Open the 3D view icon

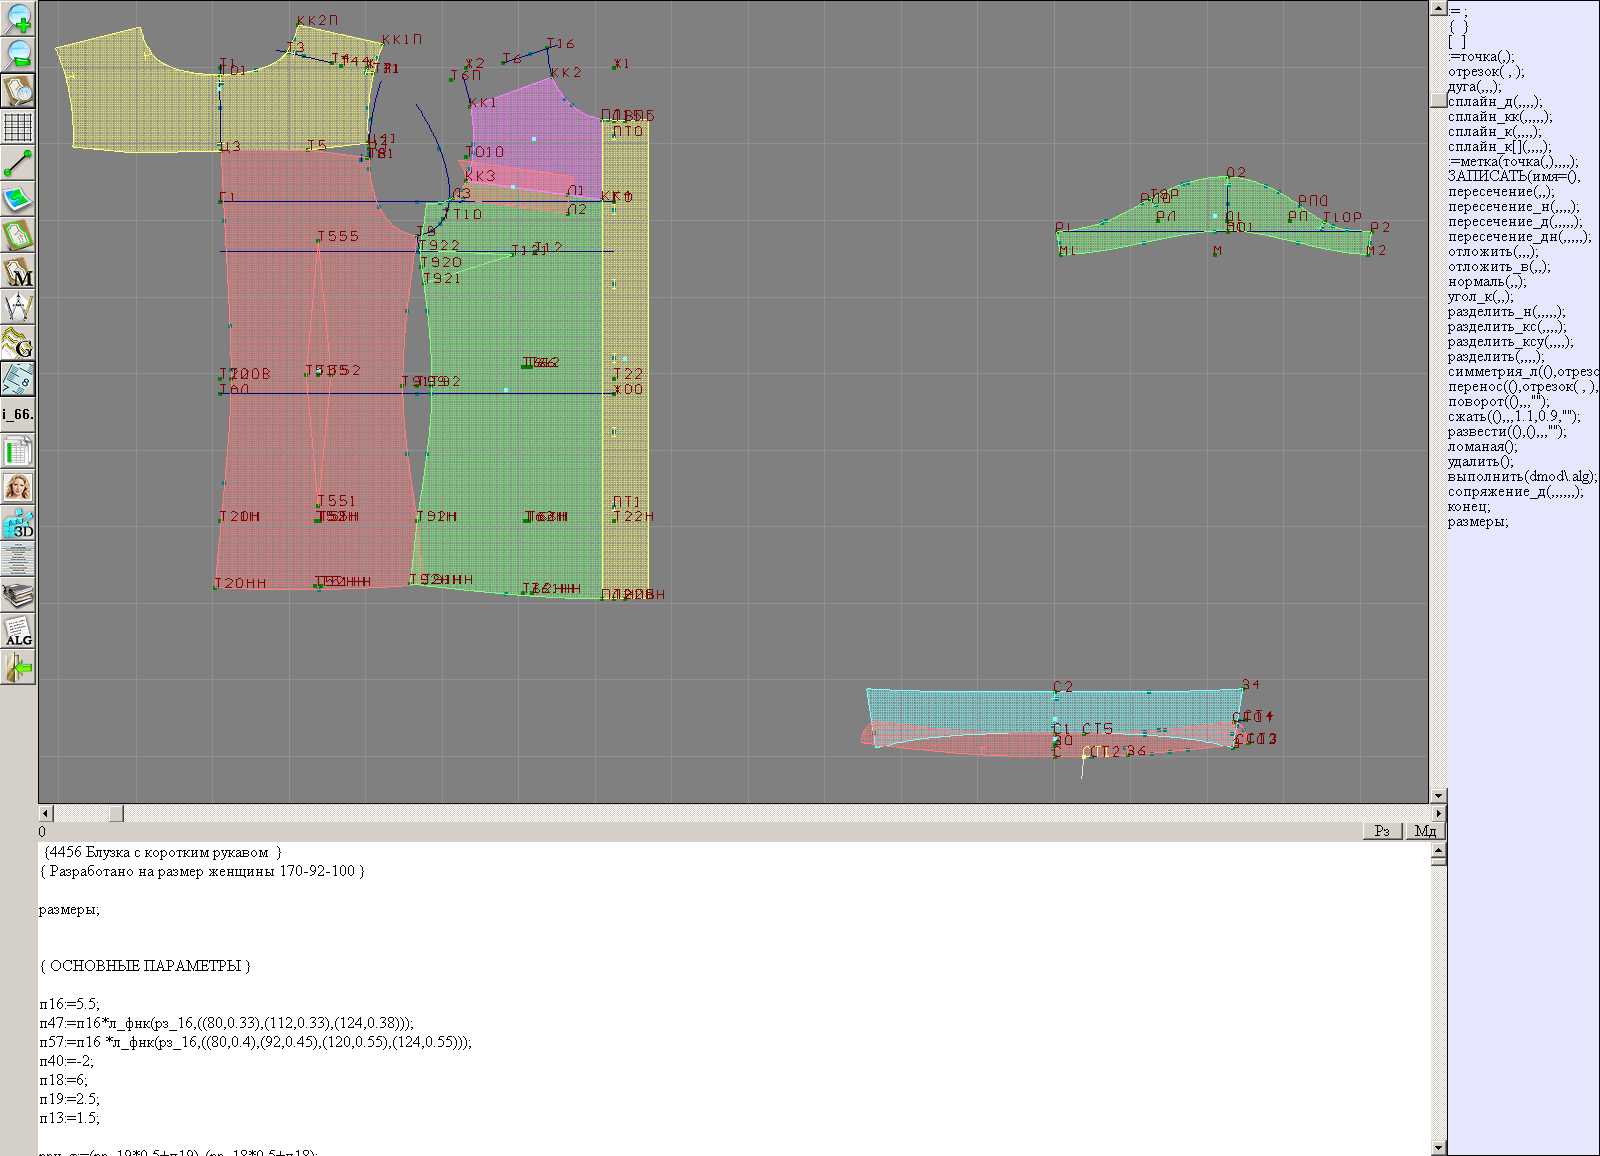coord(18,523)
